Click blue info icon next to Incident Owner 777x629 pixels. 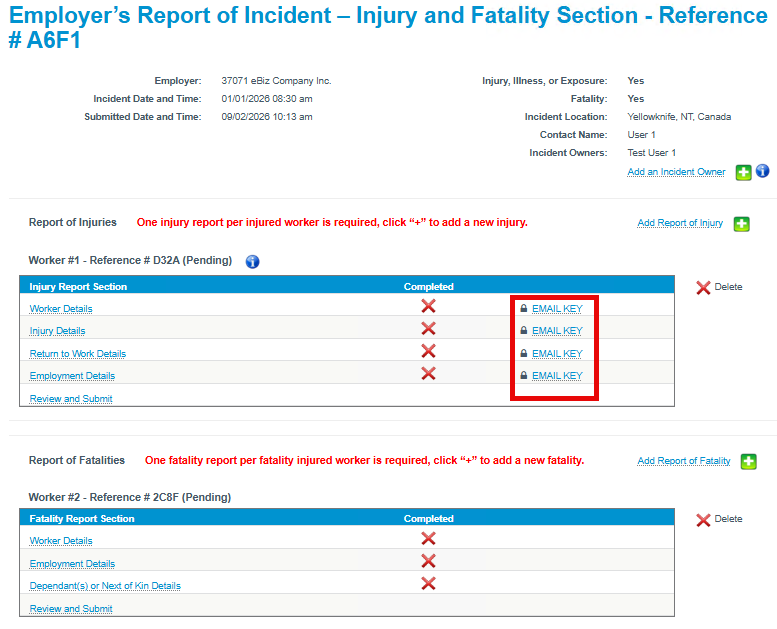click(763, 172)
